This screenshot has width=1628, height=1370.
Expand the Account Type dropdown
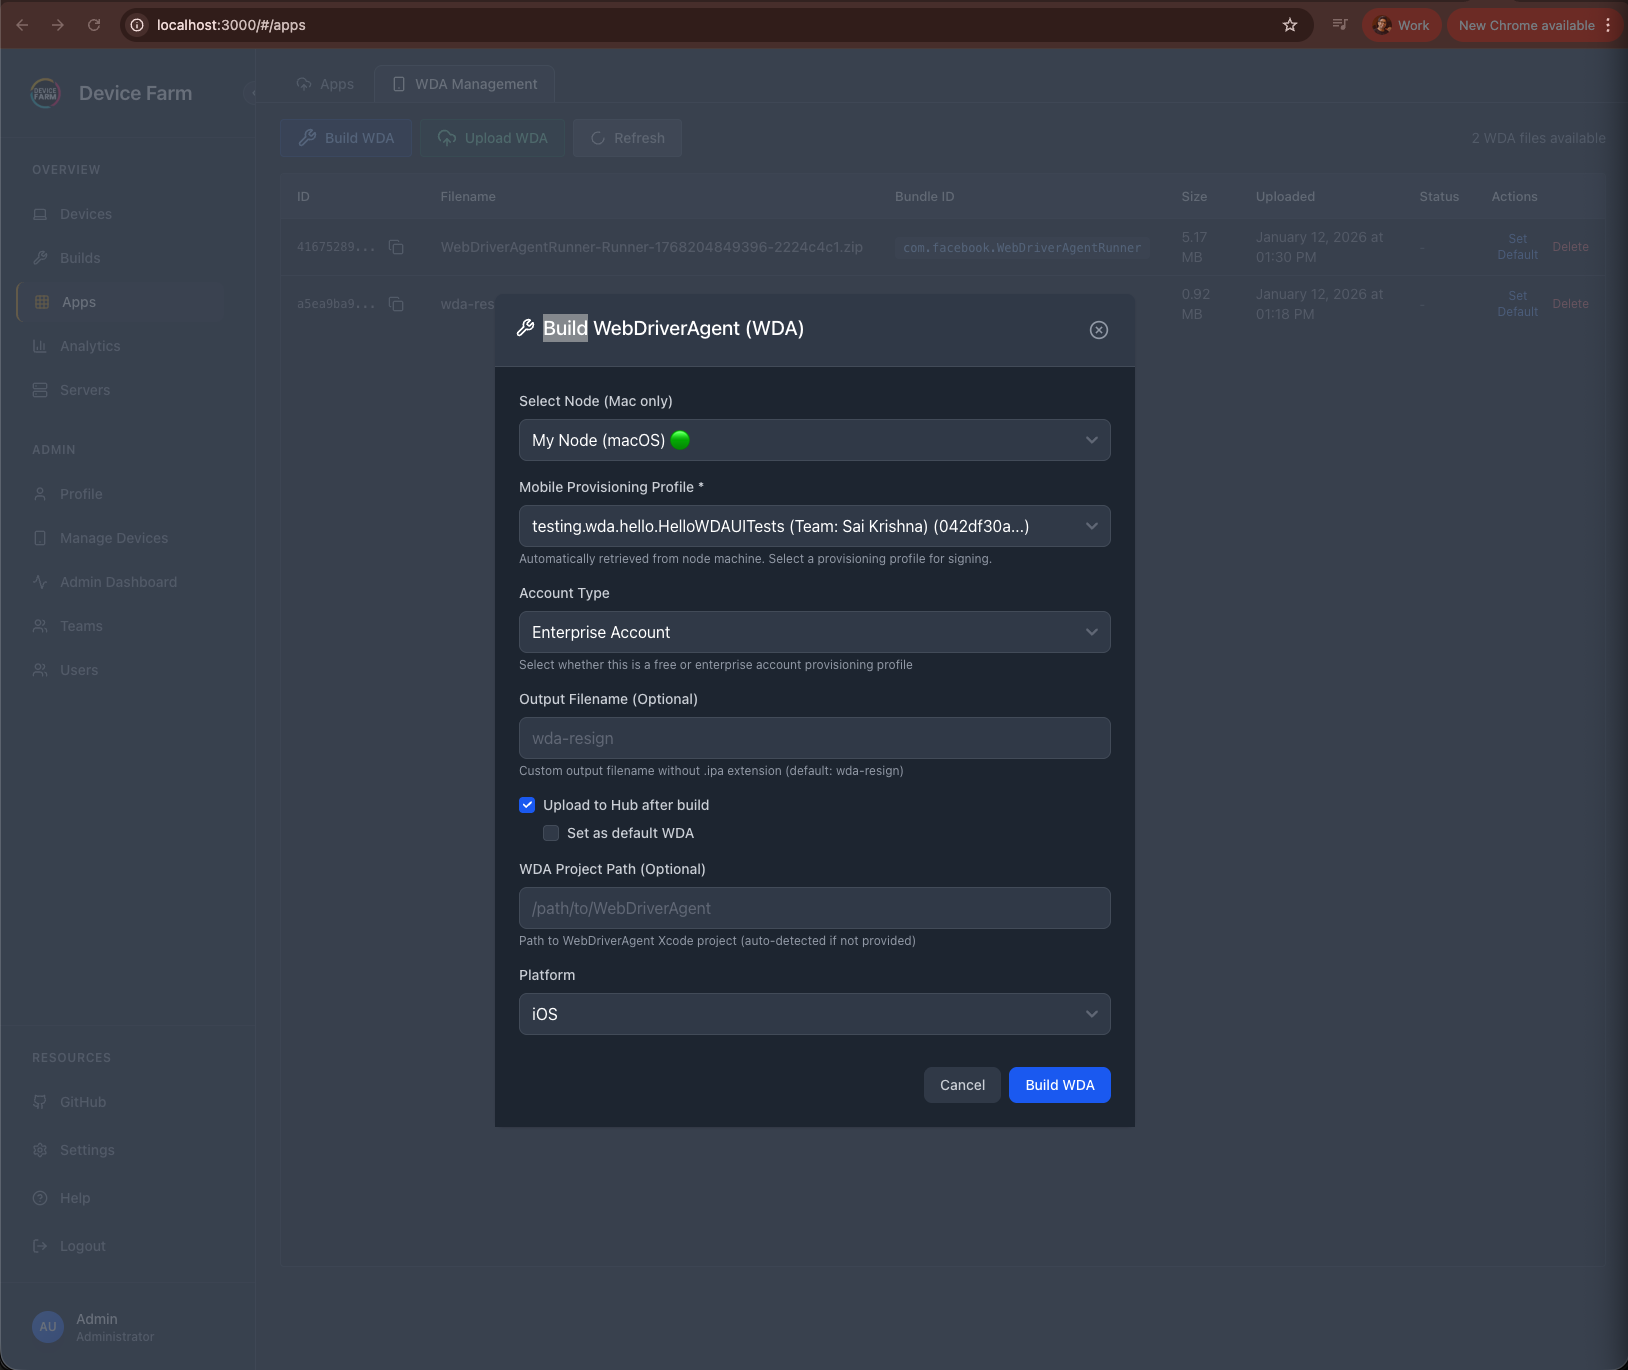[x=814, y=632]
